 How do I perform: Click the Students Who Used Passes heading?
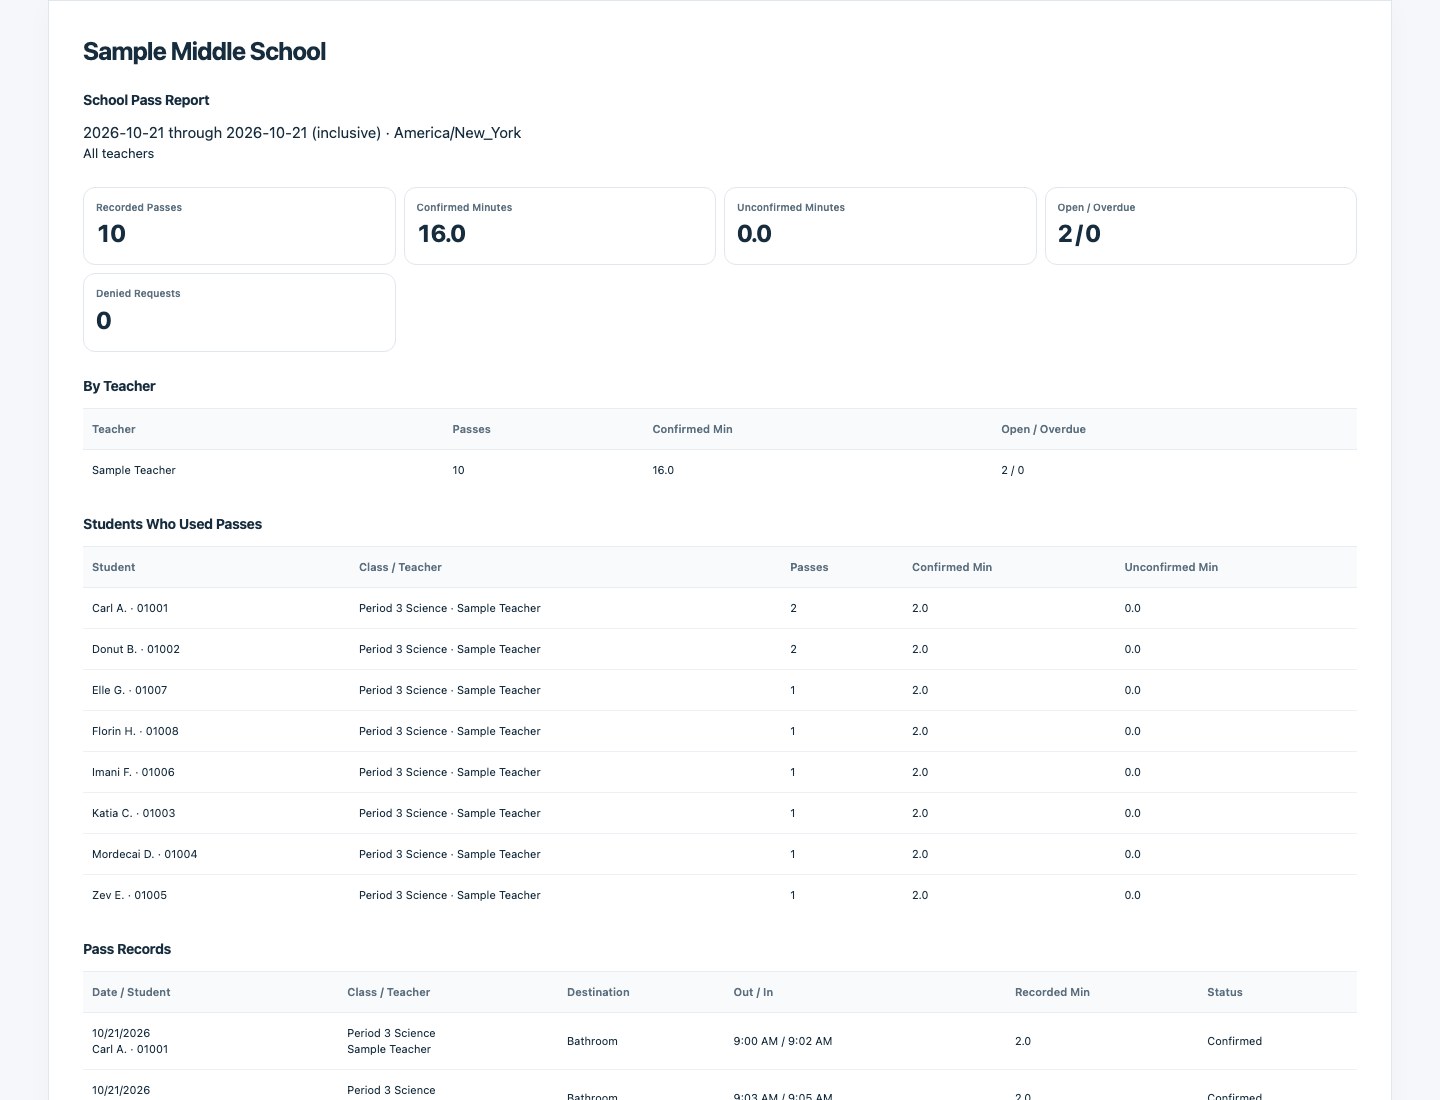172,524
